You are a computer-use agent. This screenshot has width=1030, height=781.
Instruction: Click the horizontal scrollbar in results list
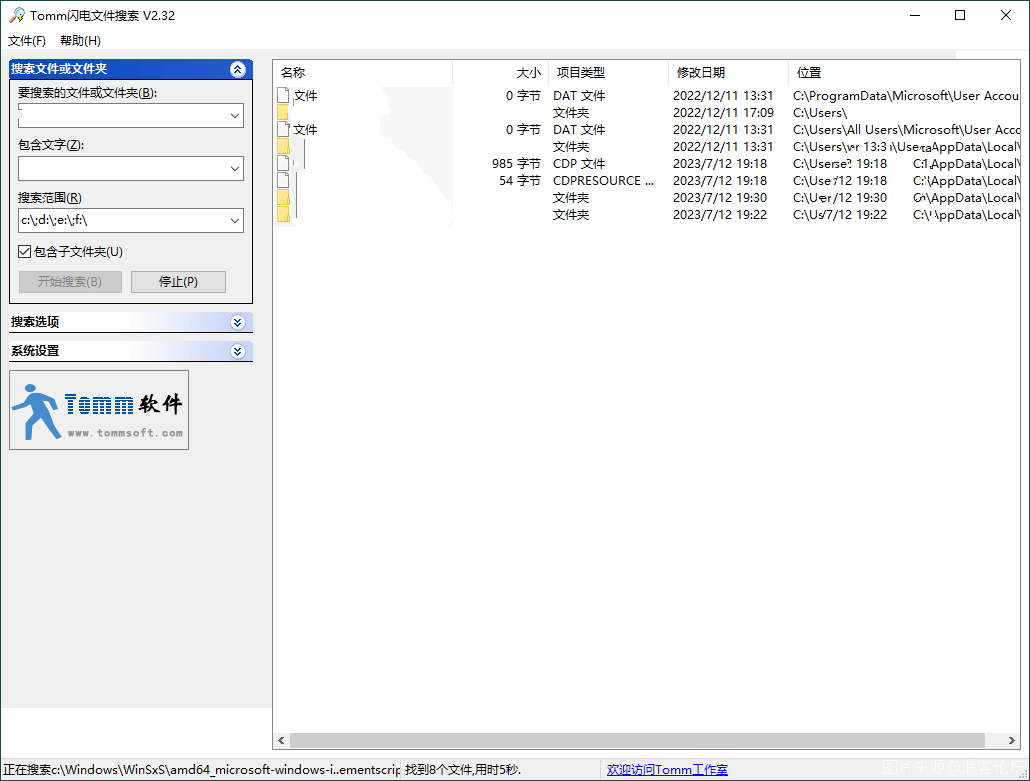click(x=640, y=740)
